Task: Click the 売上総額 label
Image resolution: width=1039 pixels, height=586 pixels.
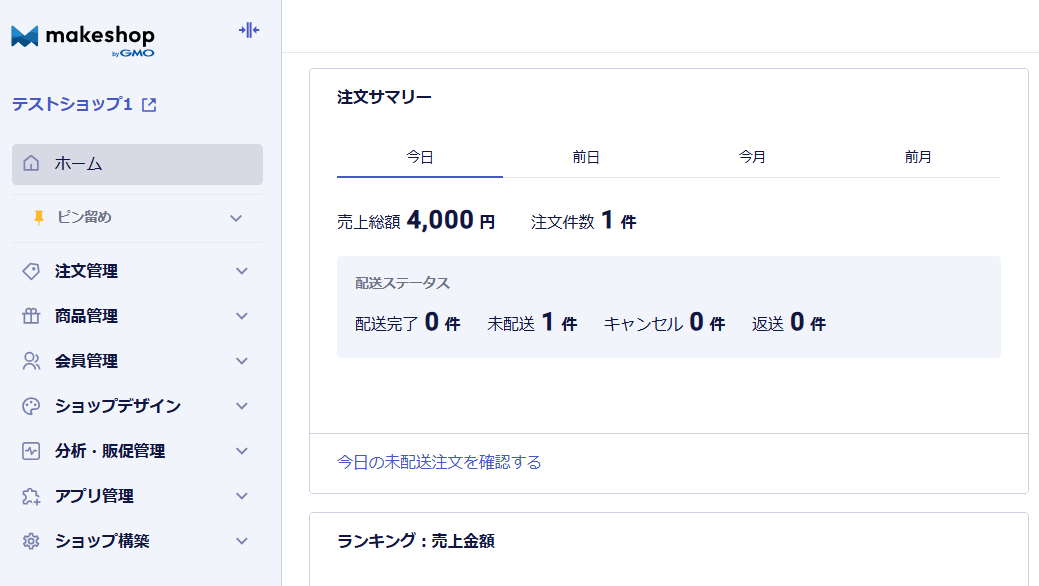Action: coord(368,222)
